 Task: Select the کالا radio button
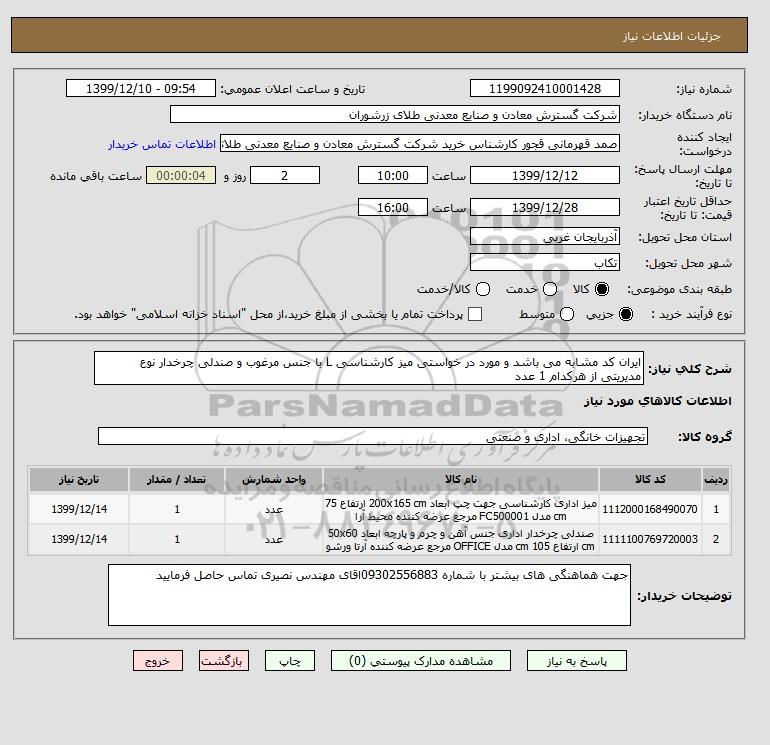pyautogui.click(x=602, y=289)
